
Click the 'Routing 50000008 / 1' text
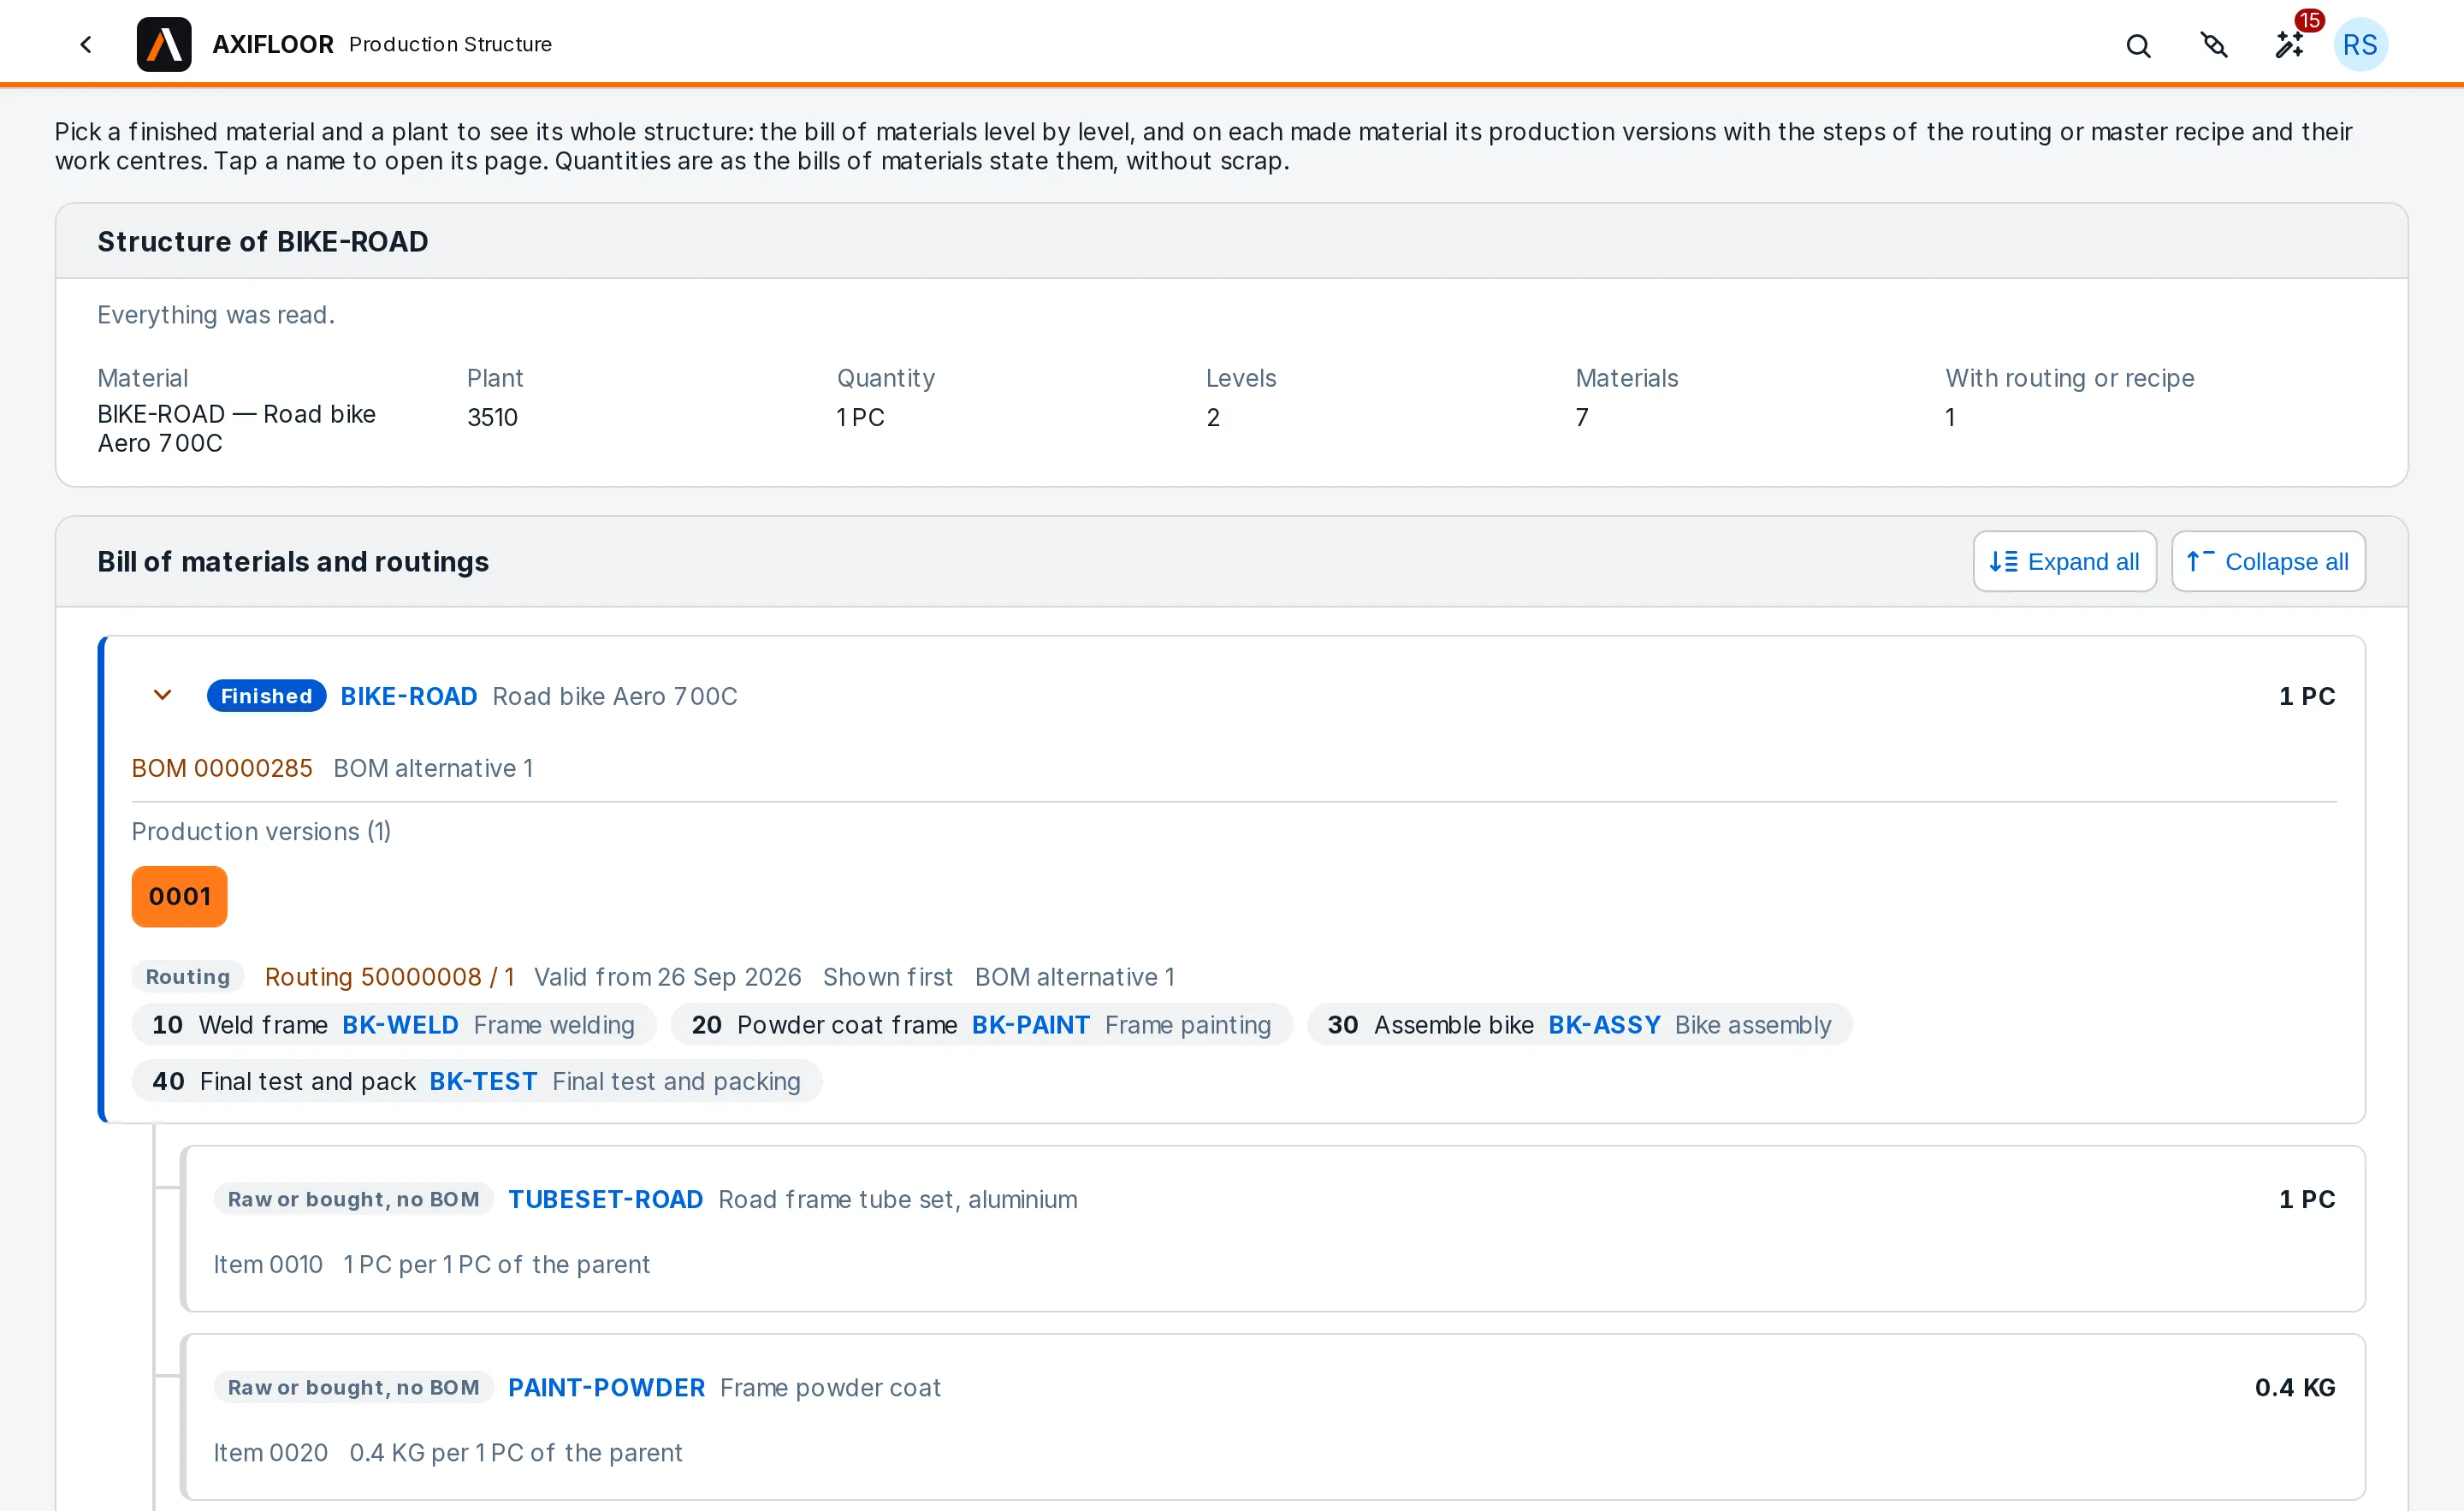tap(390, 977)
